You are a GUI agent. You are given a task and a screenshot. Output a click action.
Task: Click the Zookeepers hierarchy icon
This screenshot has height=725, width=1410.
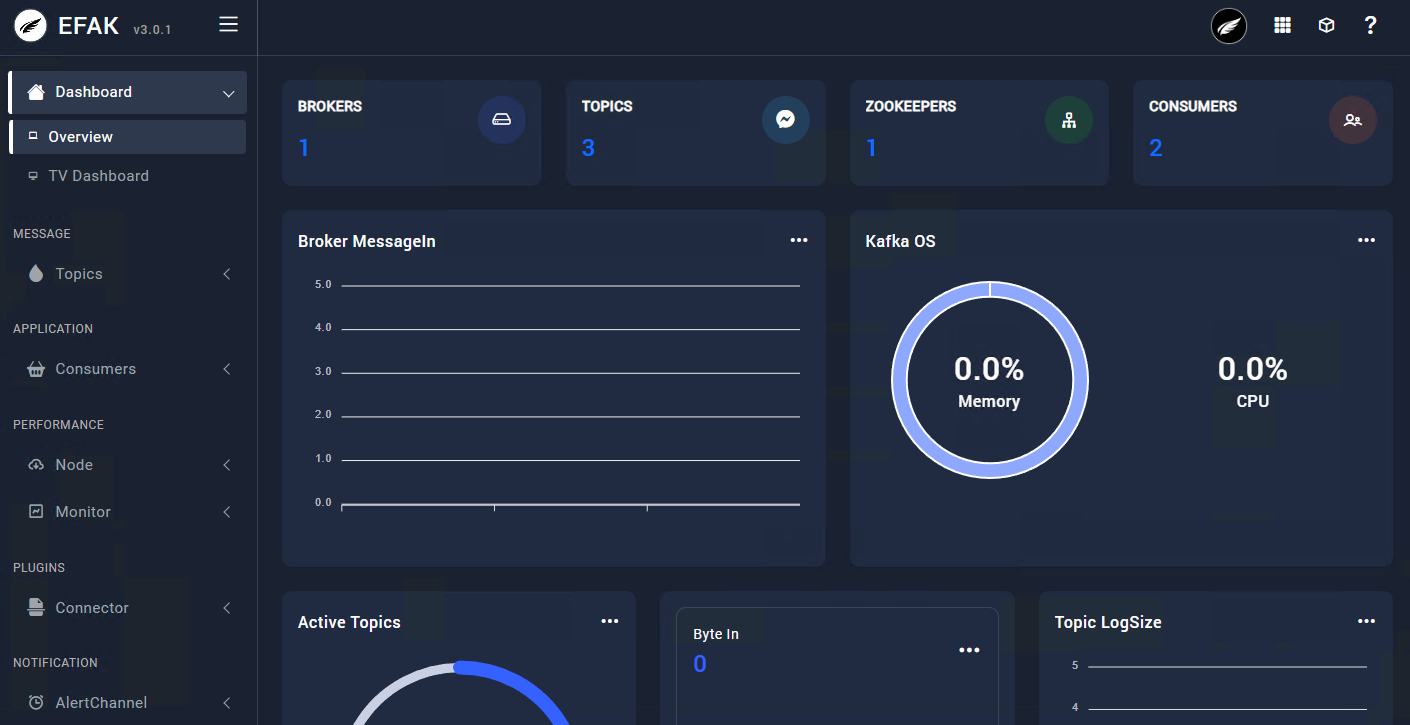pyautogui.click(x=1069, y=120)
